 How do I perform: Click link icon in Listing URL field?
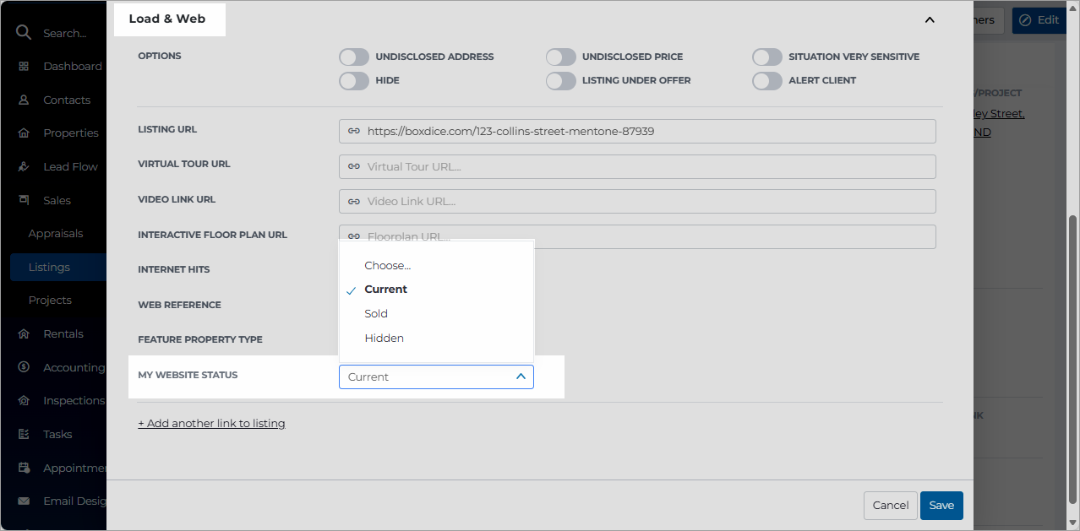pos(353,131)
